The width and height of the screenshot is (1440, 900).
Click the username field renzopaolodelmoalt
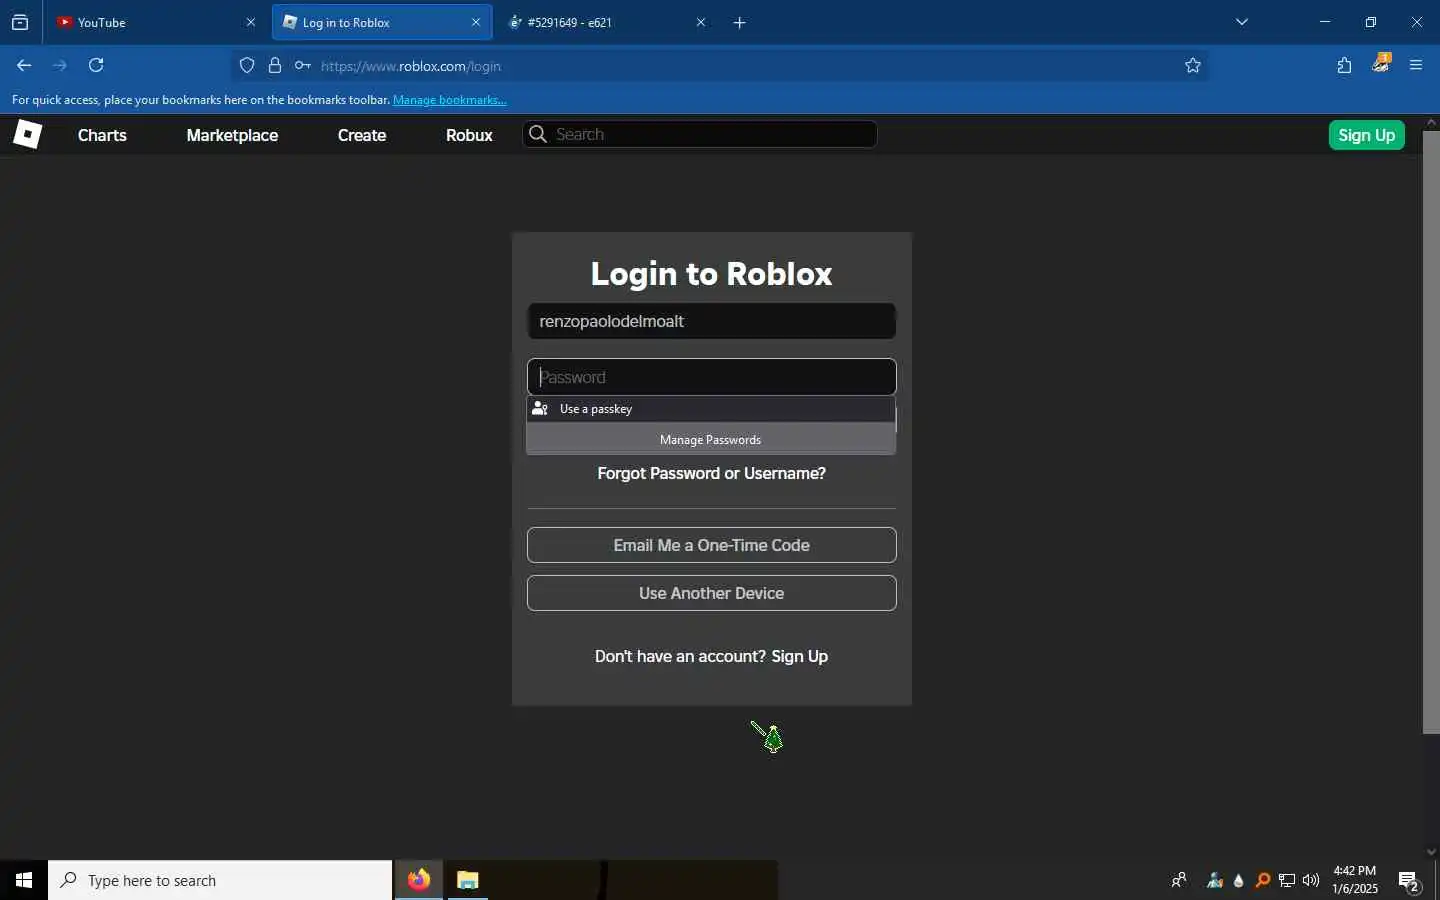coord(712,321)
